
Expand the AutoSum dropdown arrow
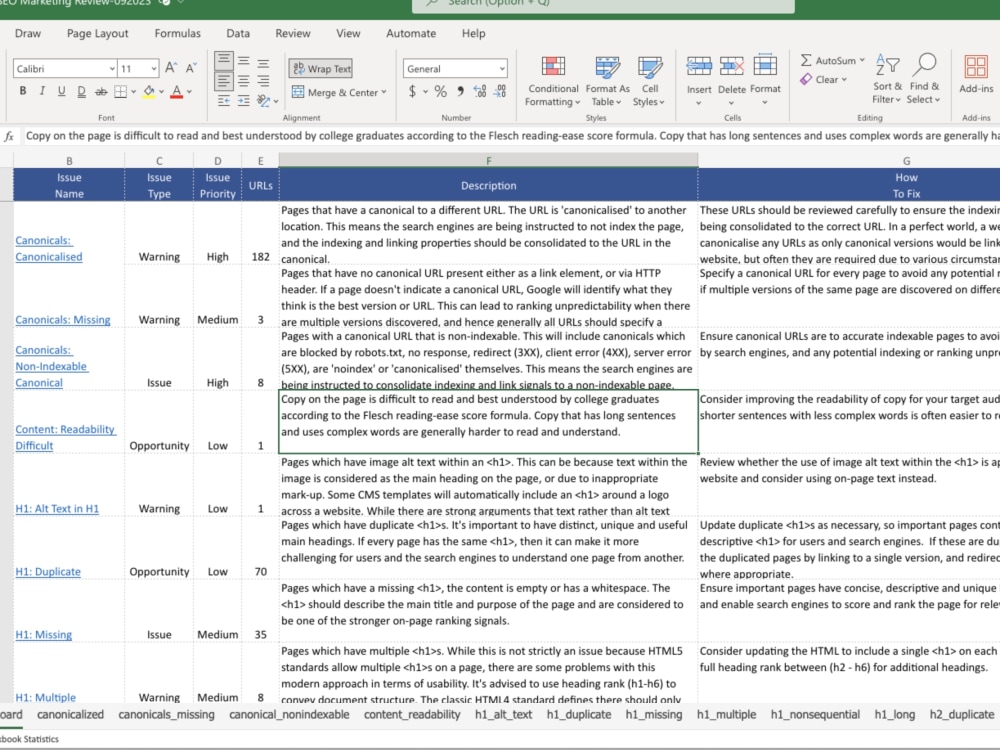pyautogui.click(x=862, y=60)
